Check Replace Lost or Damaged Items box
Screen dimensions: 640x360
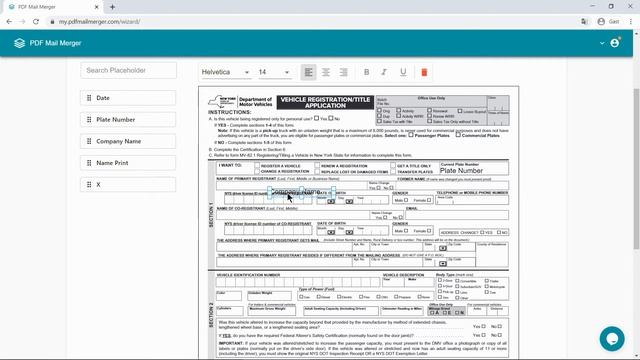(317, 172)
